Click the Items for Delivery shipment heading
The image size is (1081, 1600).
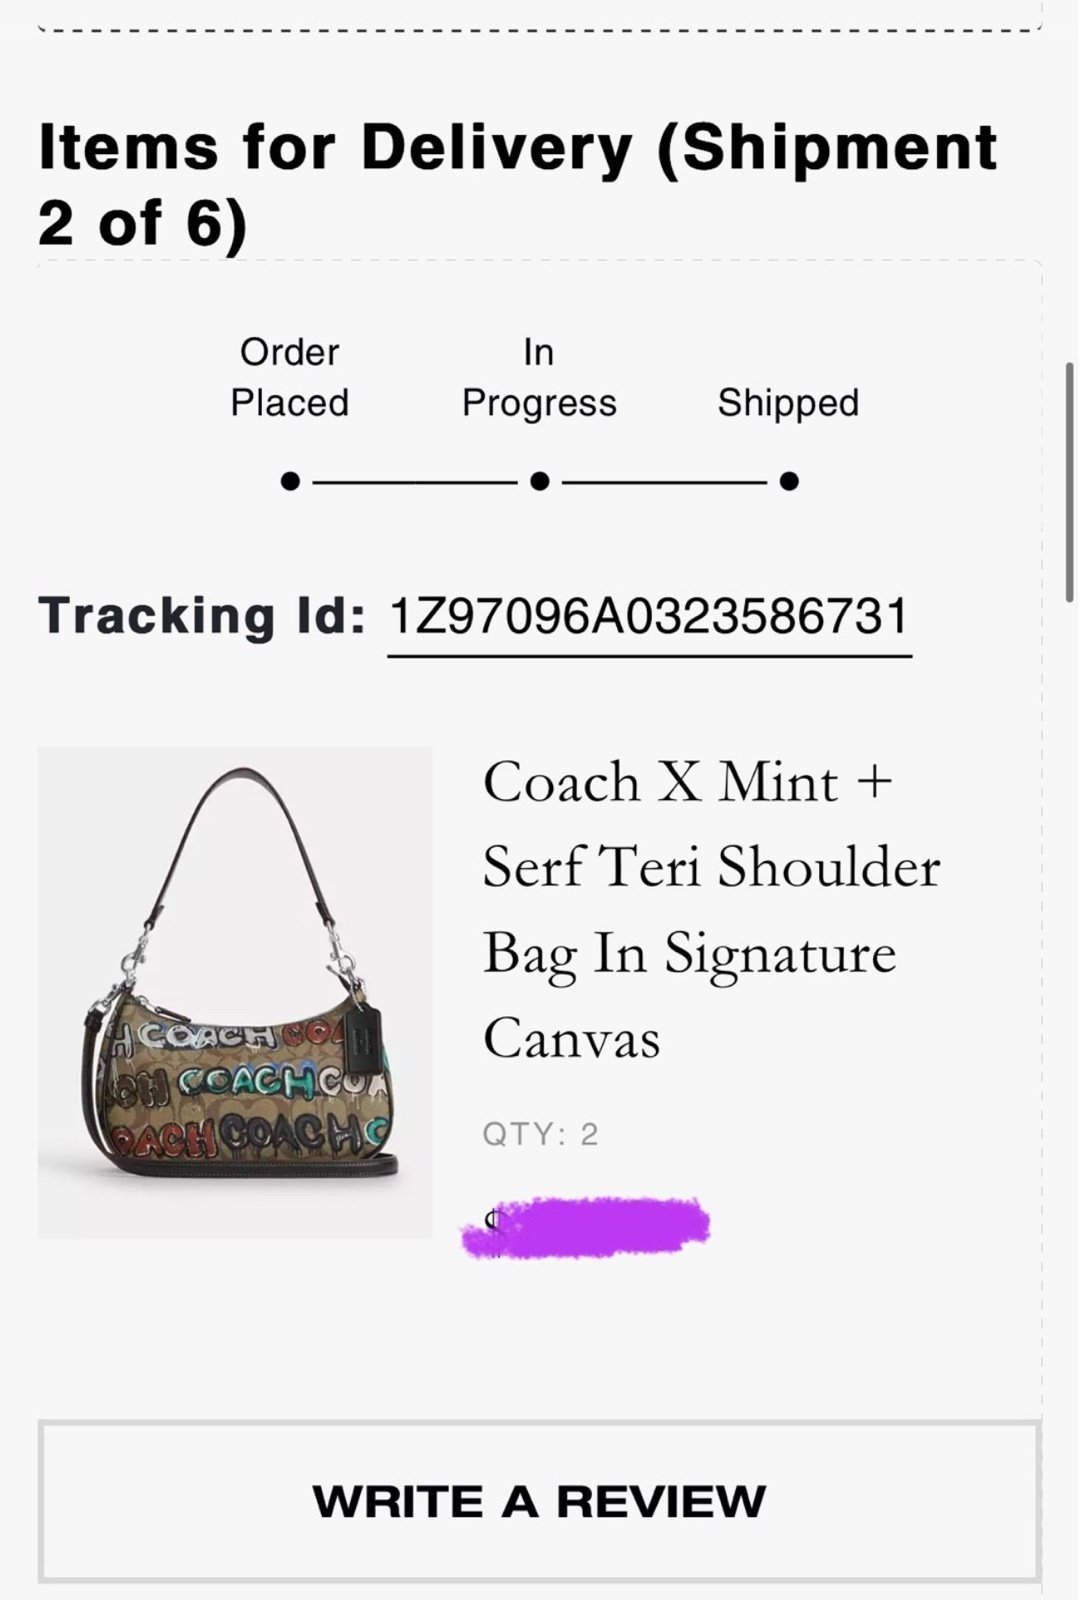[x=518, y=184]
